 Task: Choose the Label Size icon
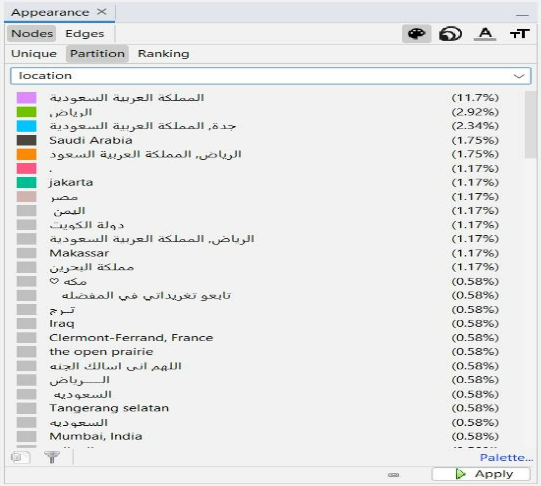point(520,34)
